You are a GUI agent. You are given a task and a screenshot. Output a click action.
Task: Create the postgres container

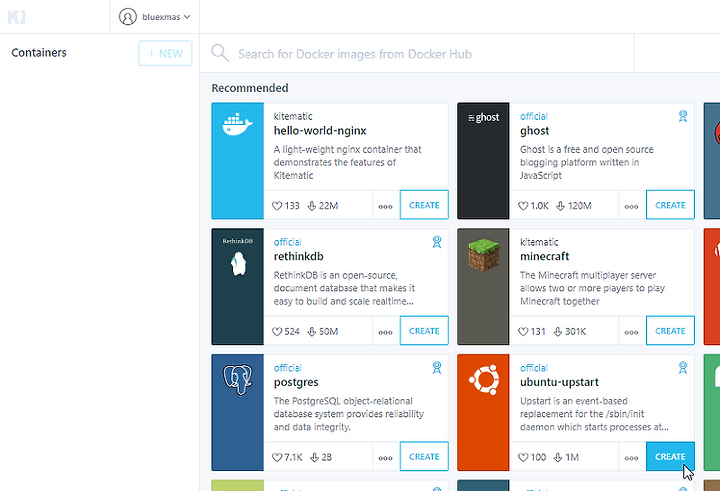pos(424,457)
